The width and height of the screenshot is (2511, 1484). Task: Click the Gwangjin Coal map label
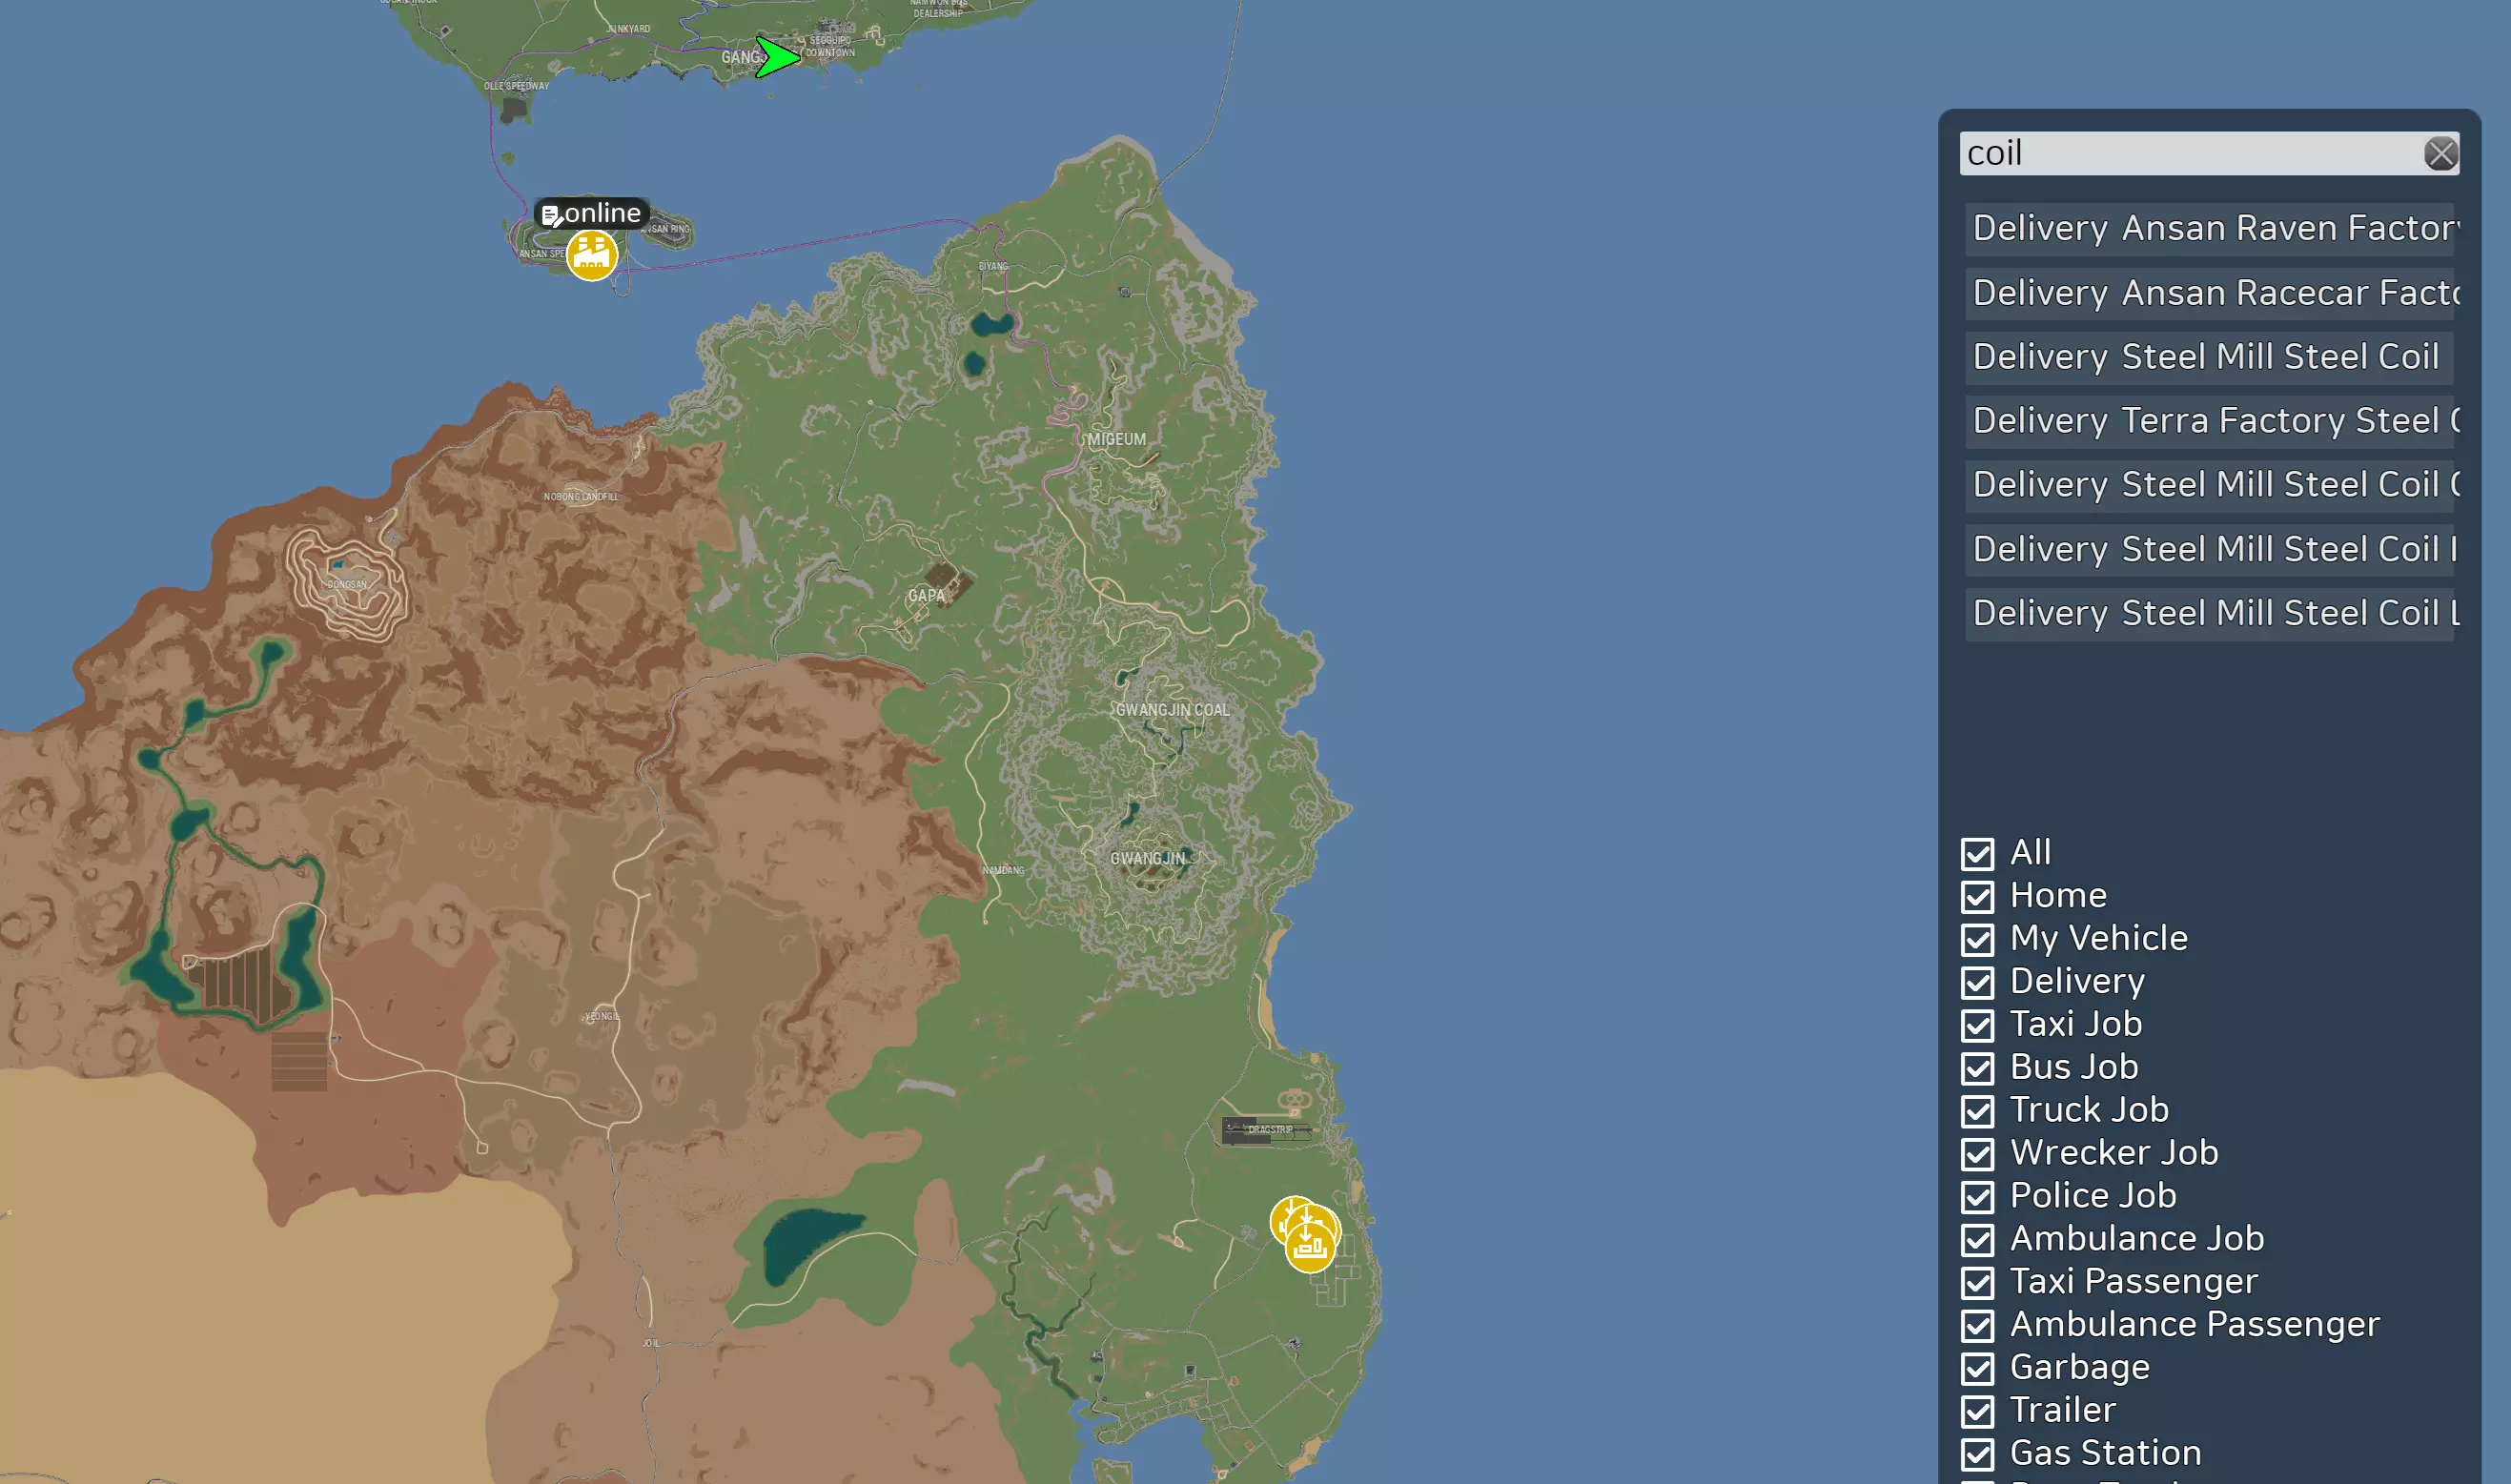[x=1172, y=710]
